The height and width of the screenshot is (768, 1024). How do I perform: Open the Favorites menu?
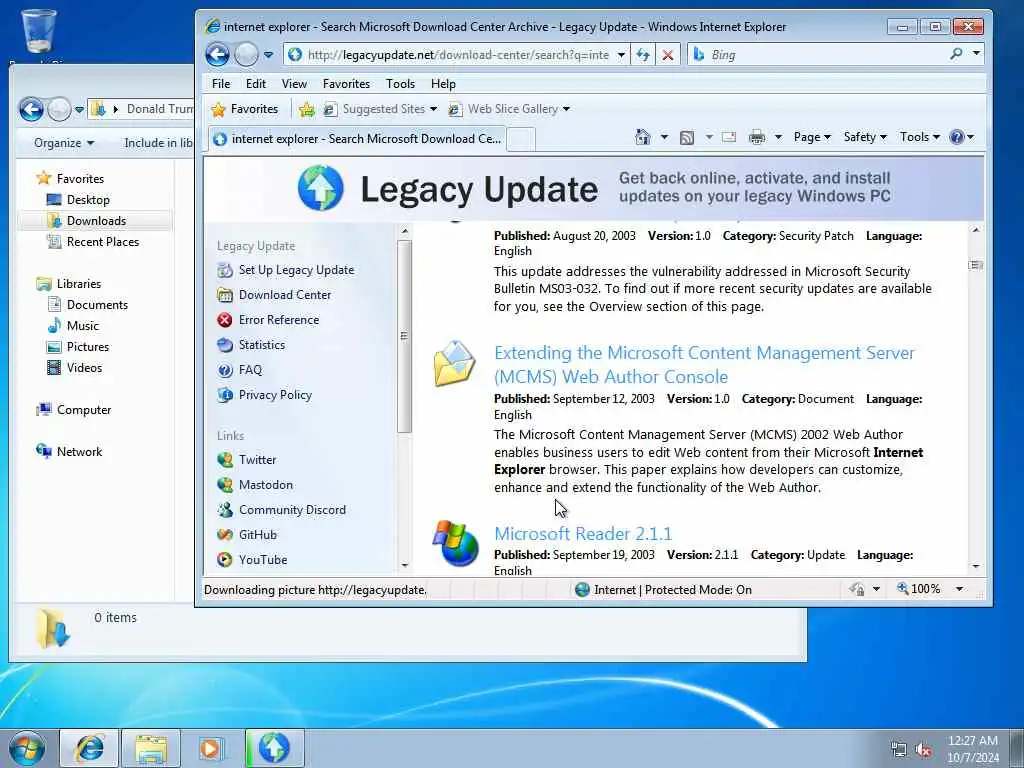coord(346,84)
